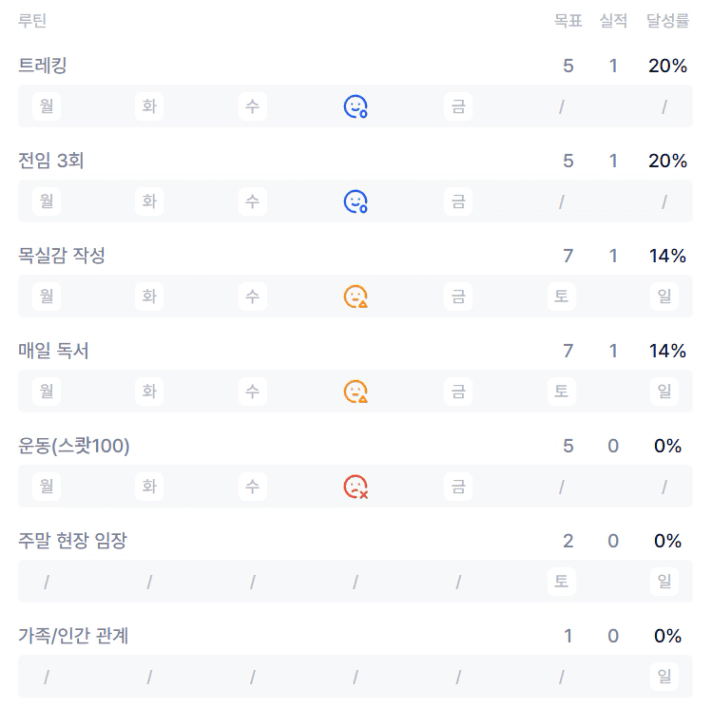Image resolution: width=712 pixels, height=708 pixels.
Task: Click the 달성률 column header
Action: pyautogui.click(x=667, y=20)
